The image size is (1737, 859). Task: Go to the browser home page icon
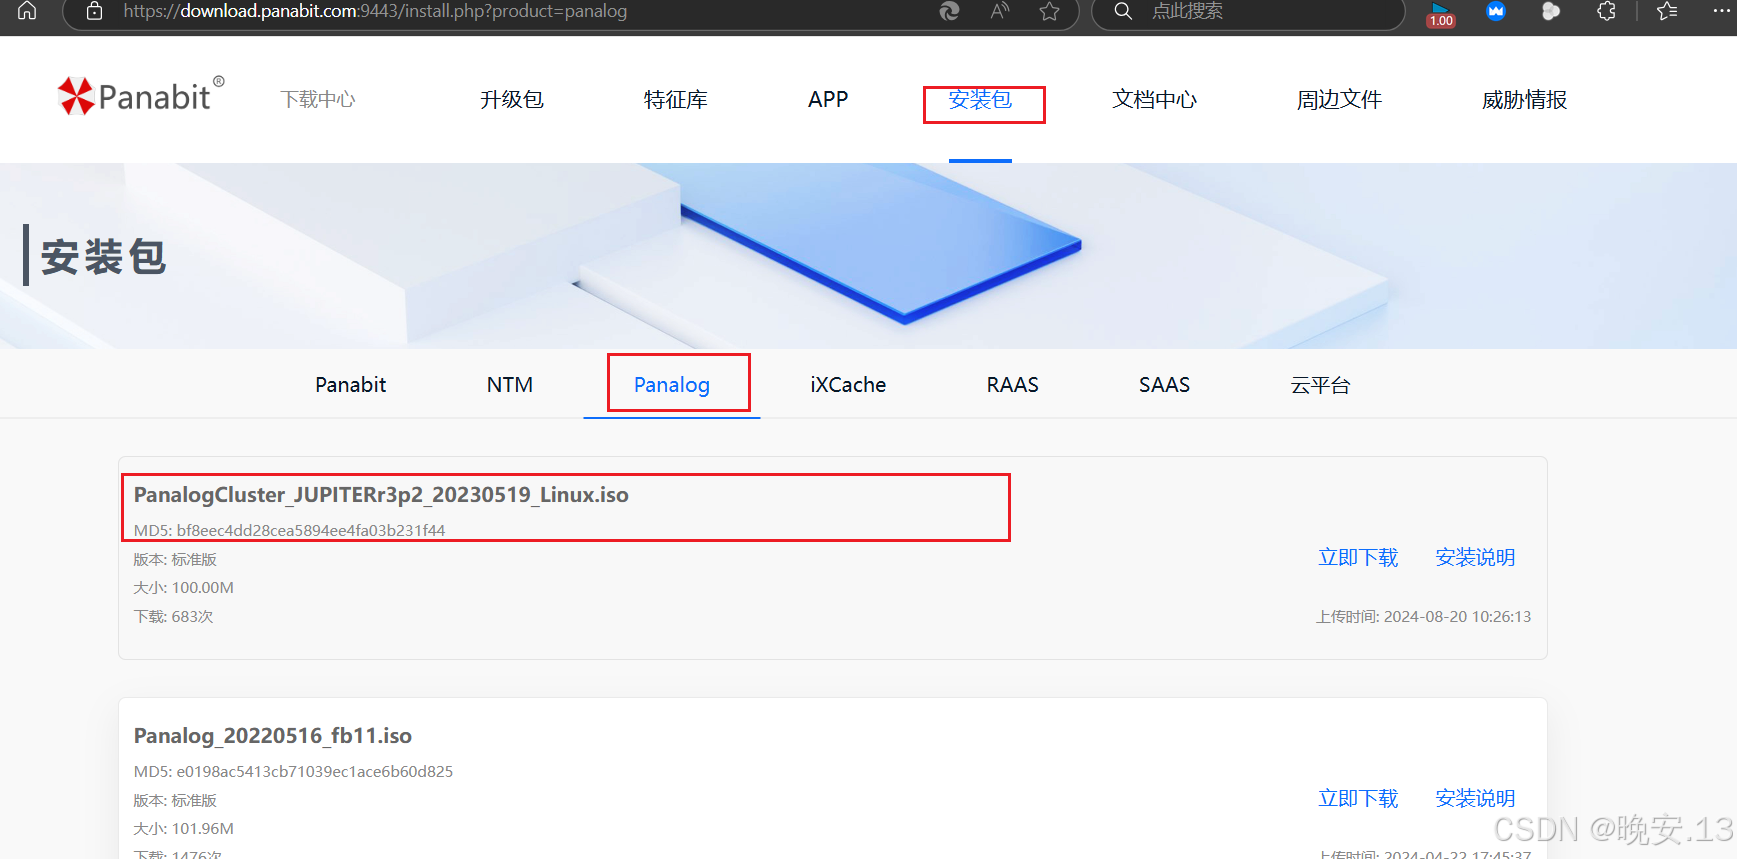[x=27, y=11]
